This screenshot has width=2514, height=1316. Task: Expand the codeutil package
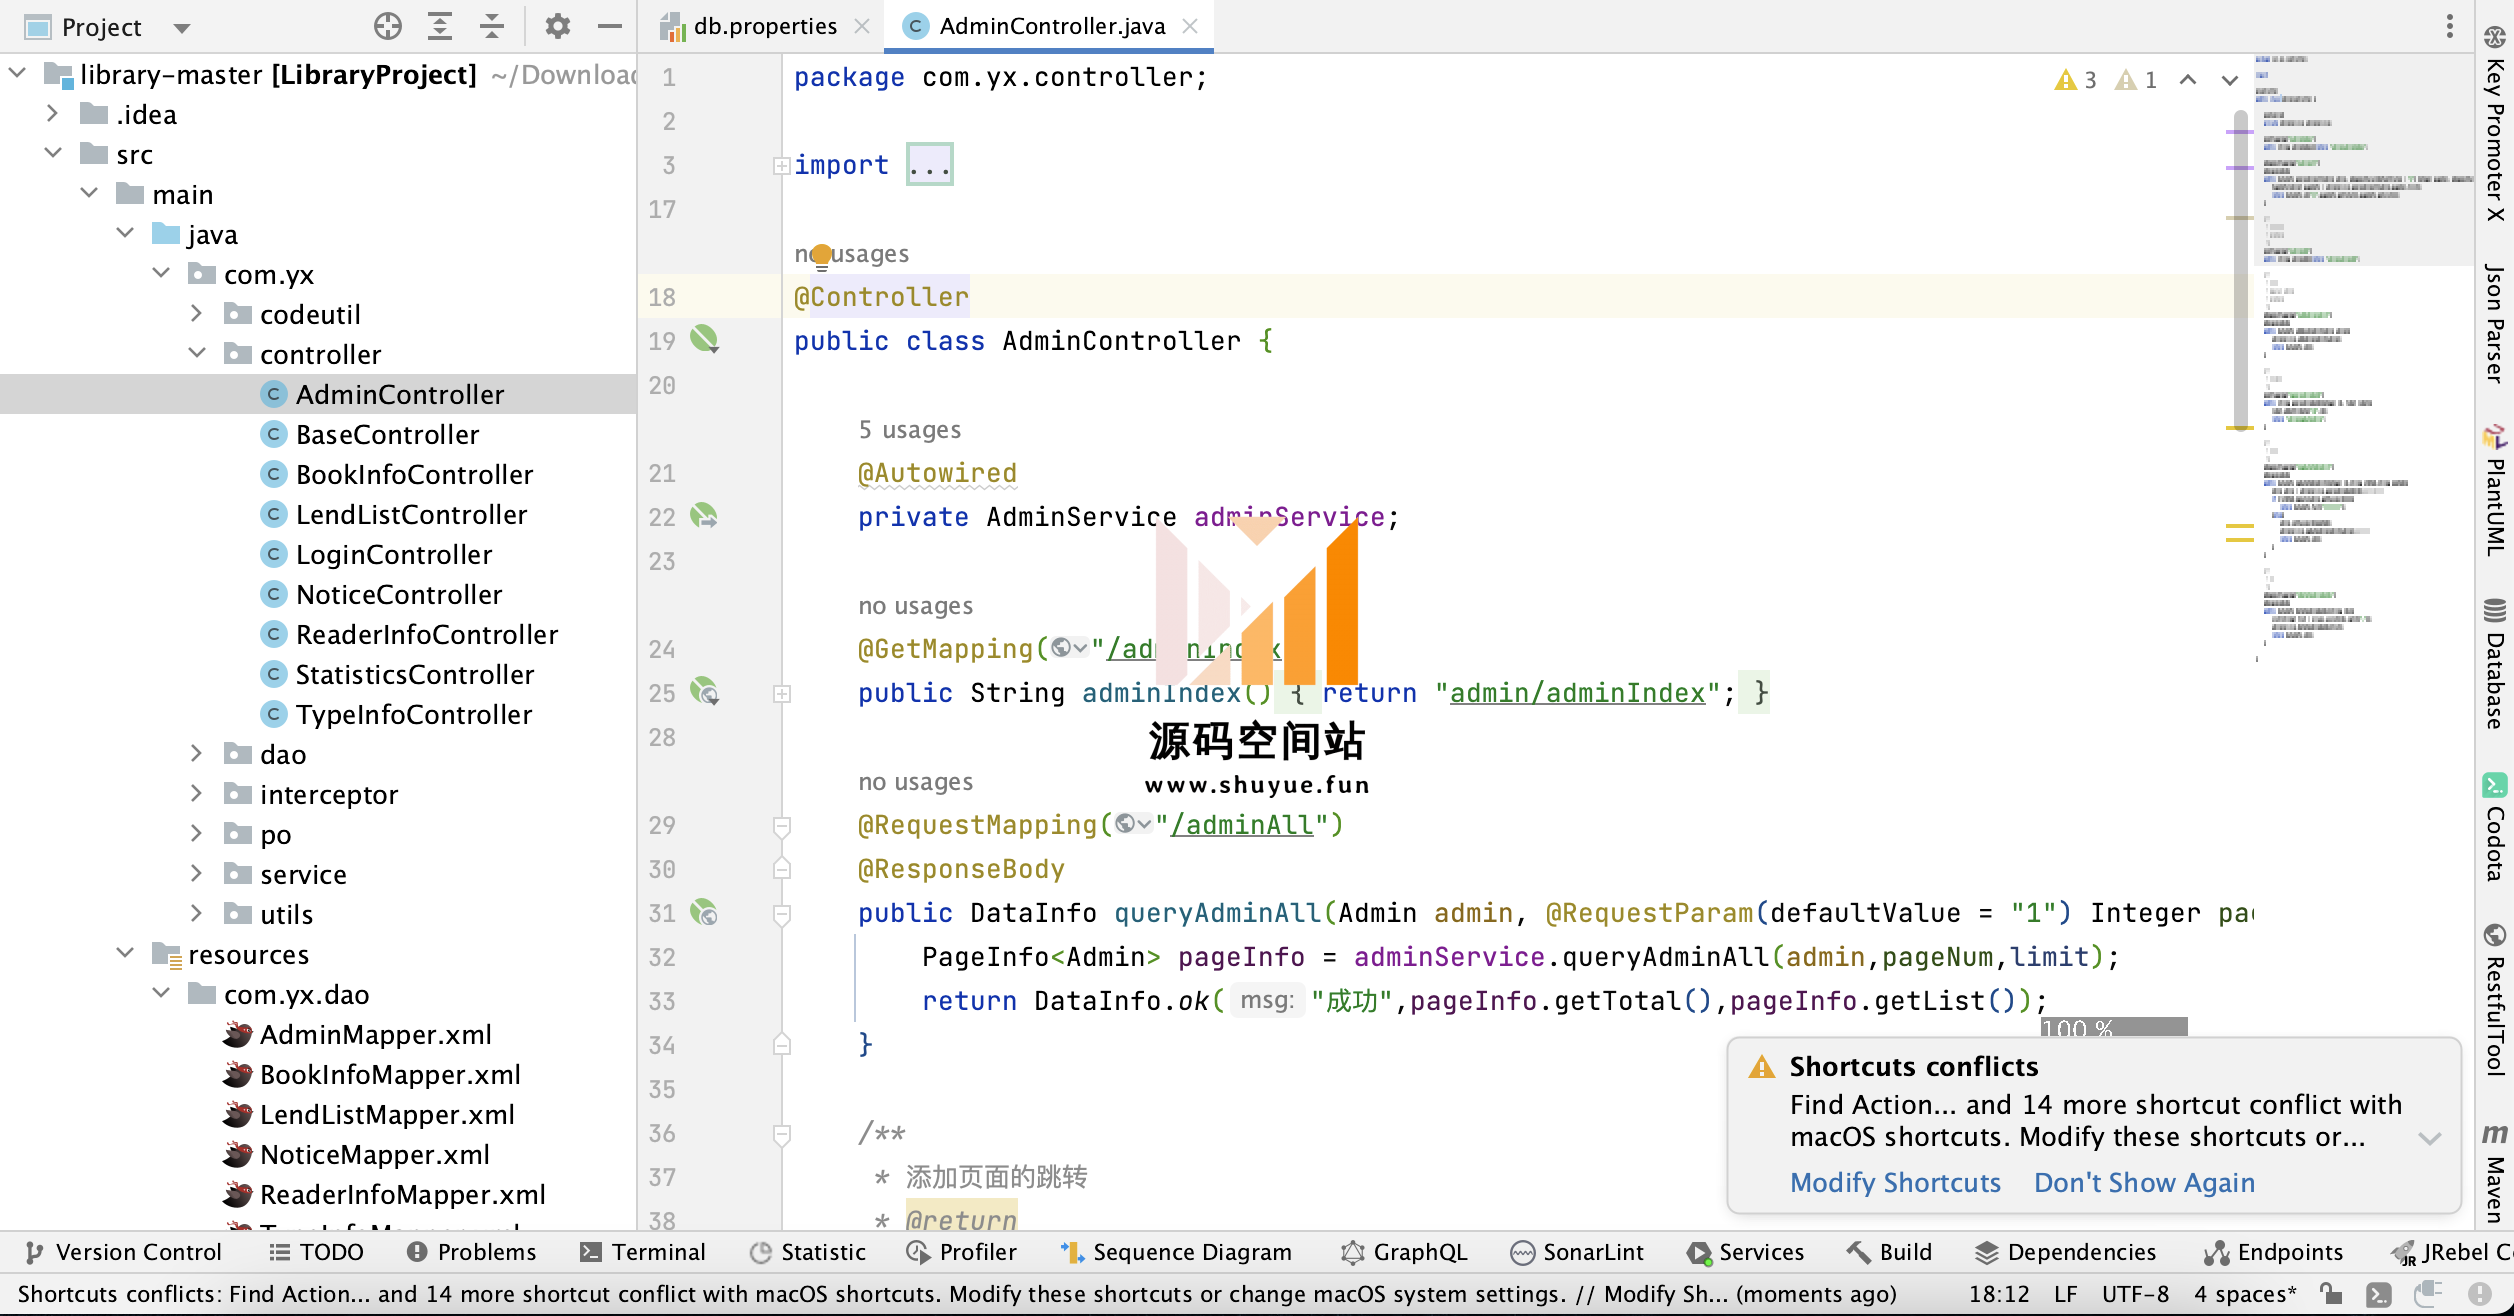point(197,314)
